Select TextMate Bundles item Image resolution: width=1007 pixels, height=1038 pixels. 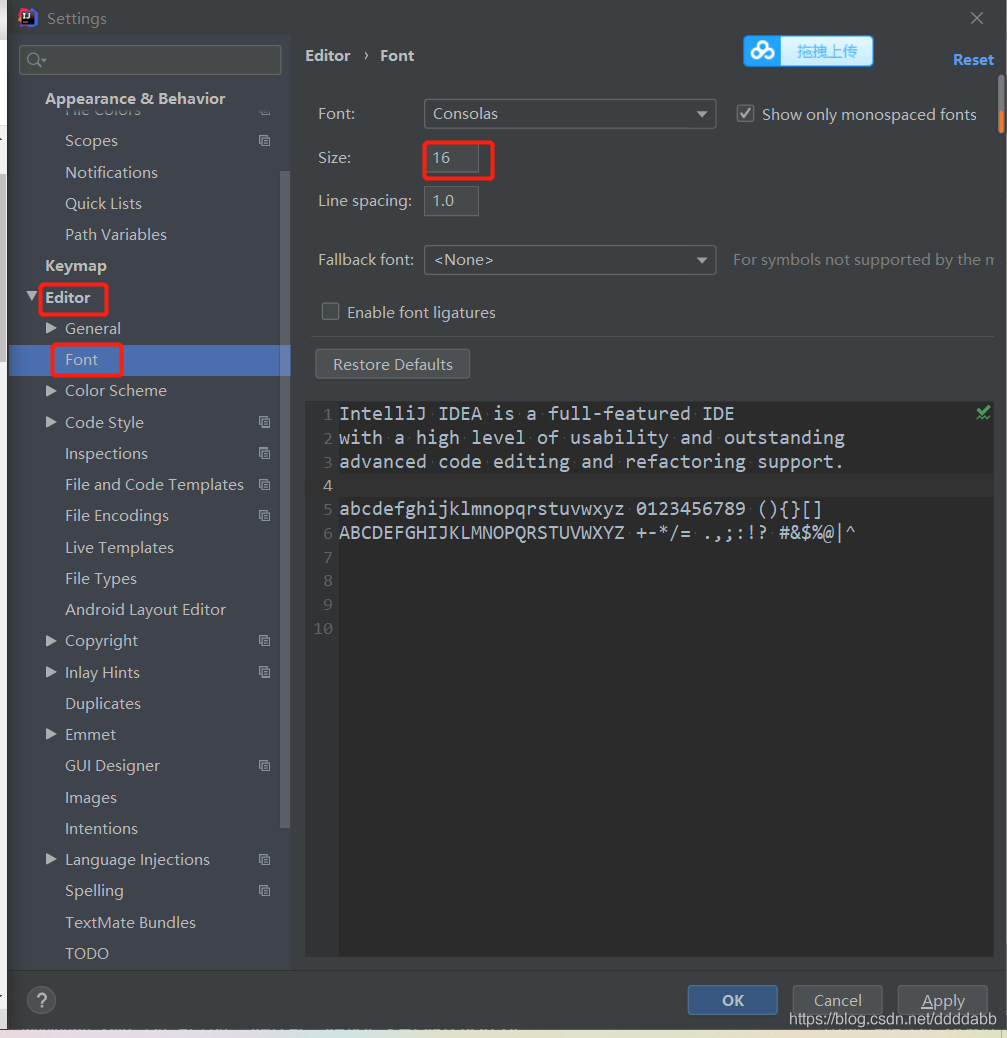tap(130, 922)
